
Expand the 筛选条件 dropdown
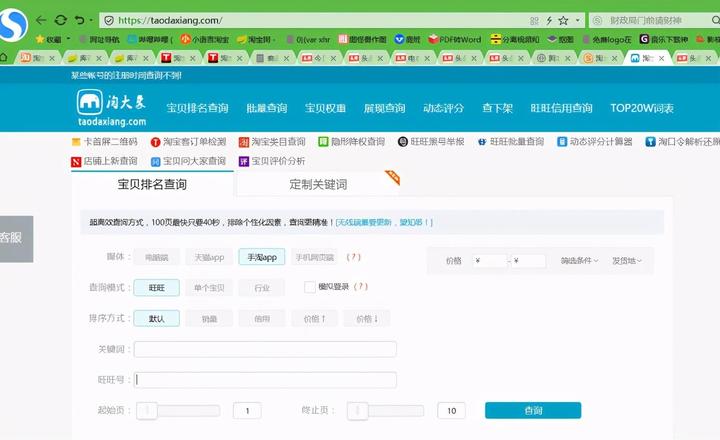tap(579, 260)
